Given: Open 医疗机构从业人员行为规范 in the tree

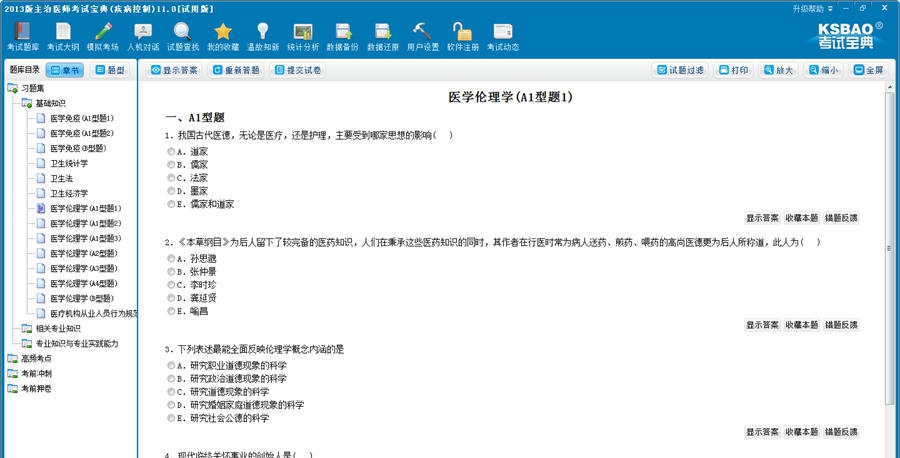Looking at the screenshot, I should click(94, 313).
